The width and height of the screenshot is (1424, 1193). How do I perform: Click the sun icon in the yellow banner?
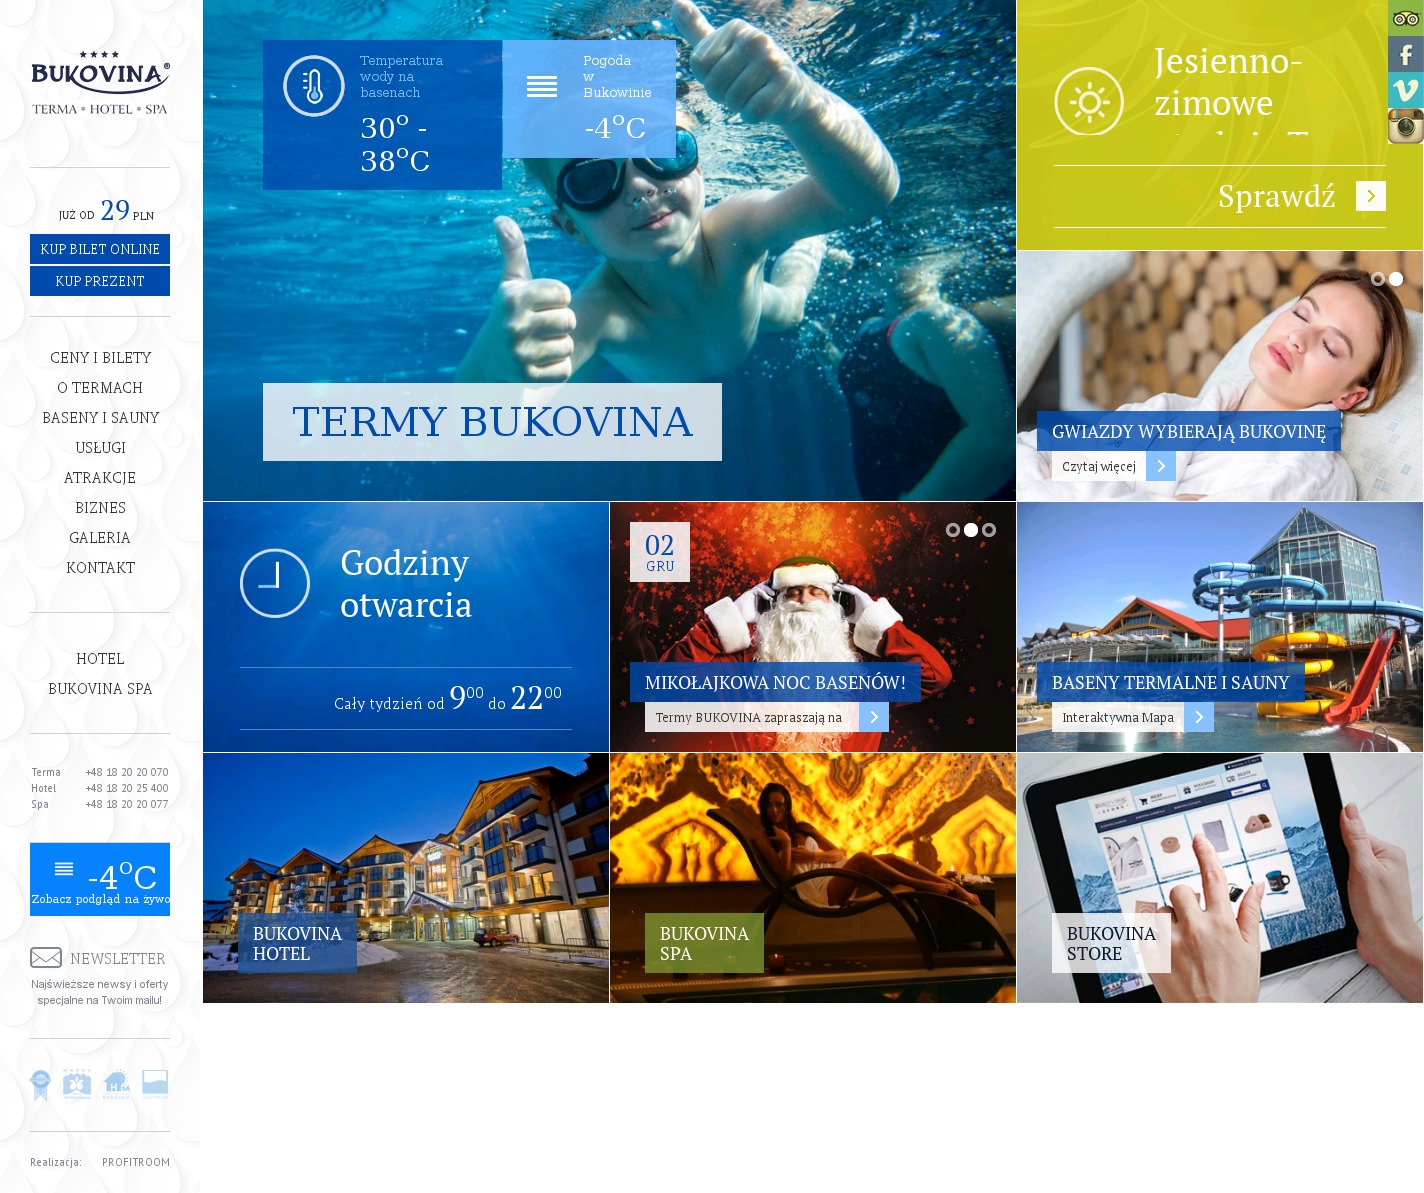[1089, 102]
